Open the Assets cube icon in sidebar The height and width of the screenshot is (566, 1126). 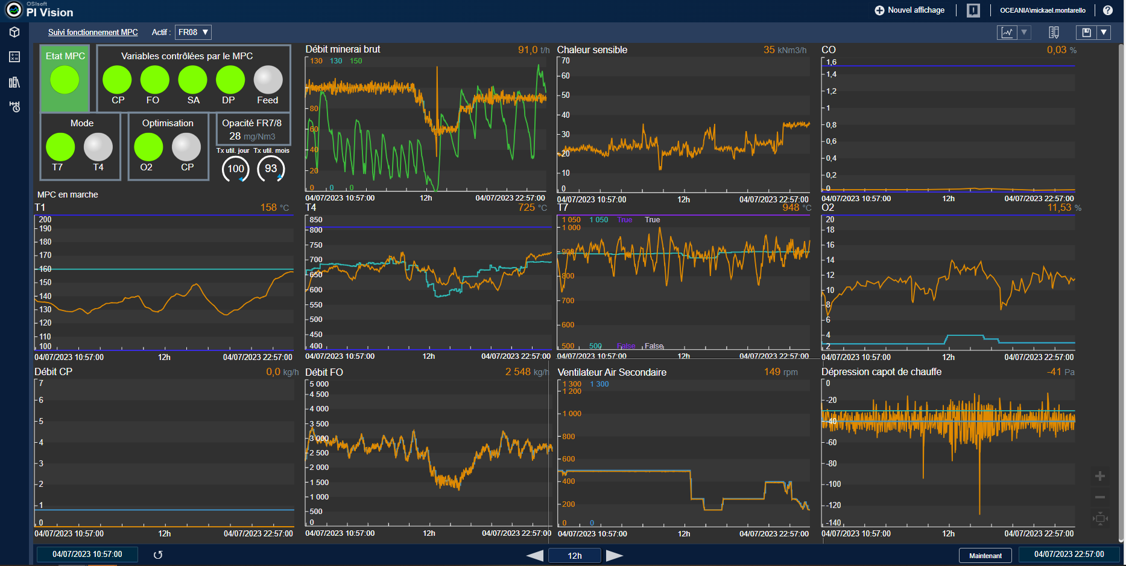click(x=14, y=33)
